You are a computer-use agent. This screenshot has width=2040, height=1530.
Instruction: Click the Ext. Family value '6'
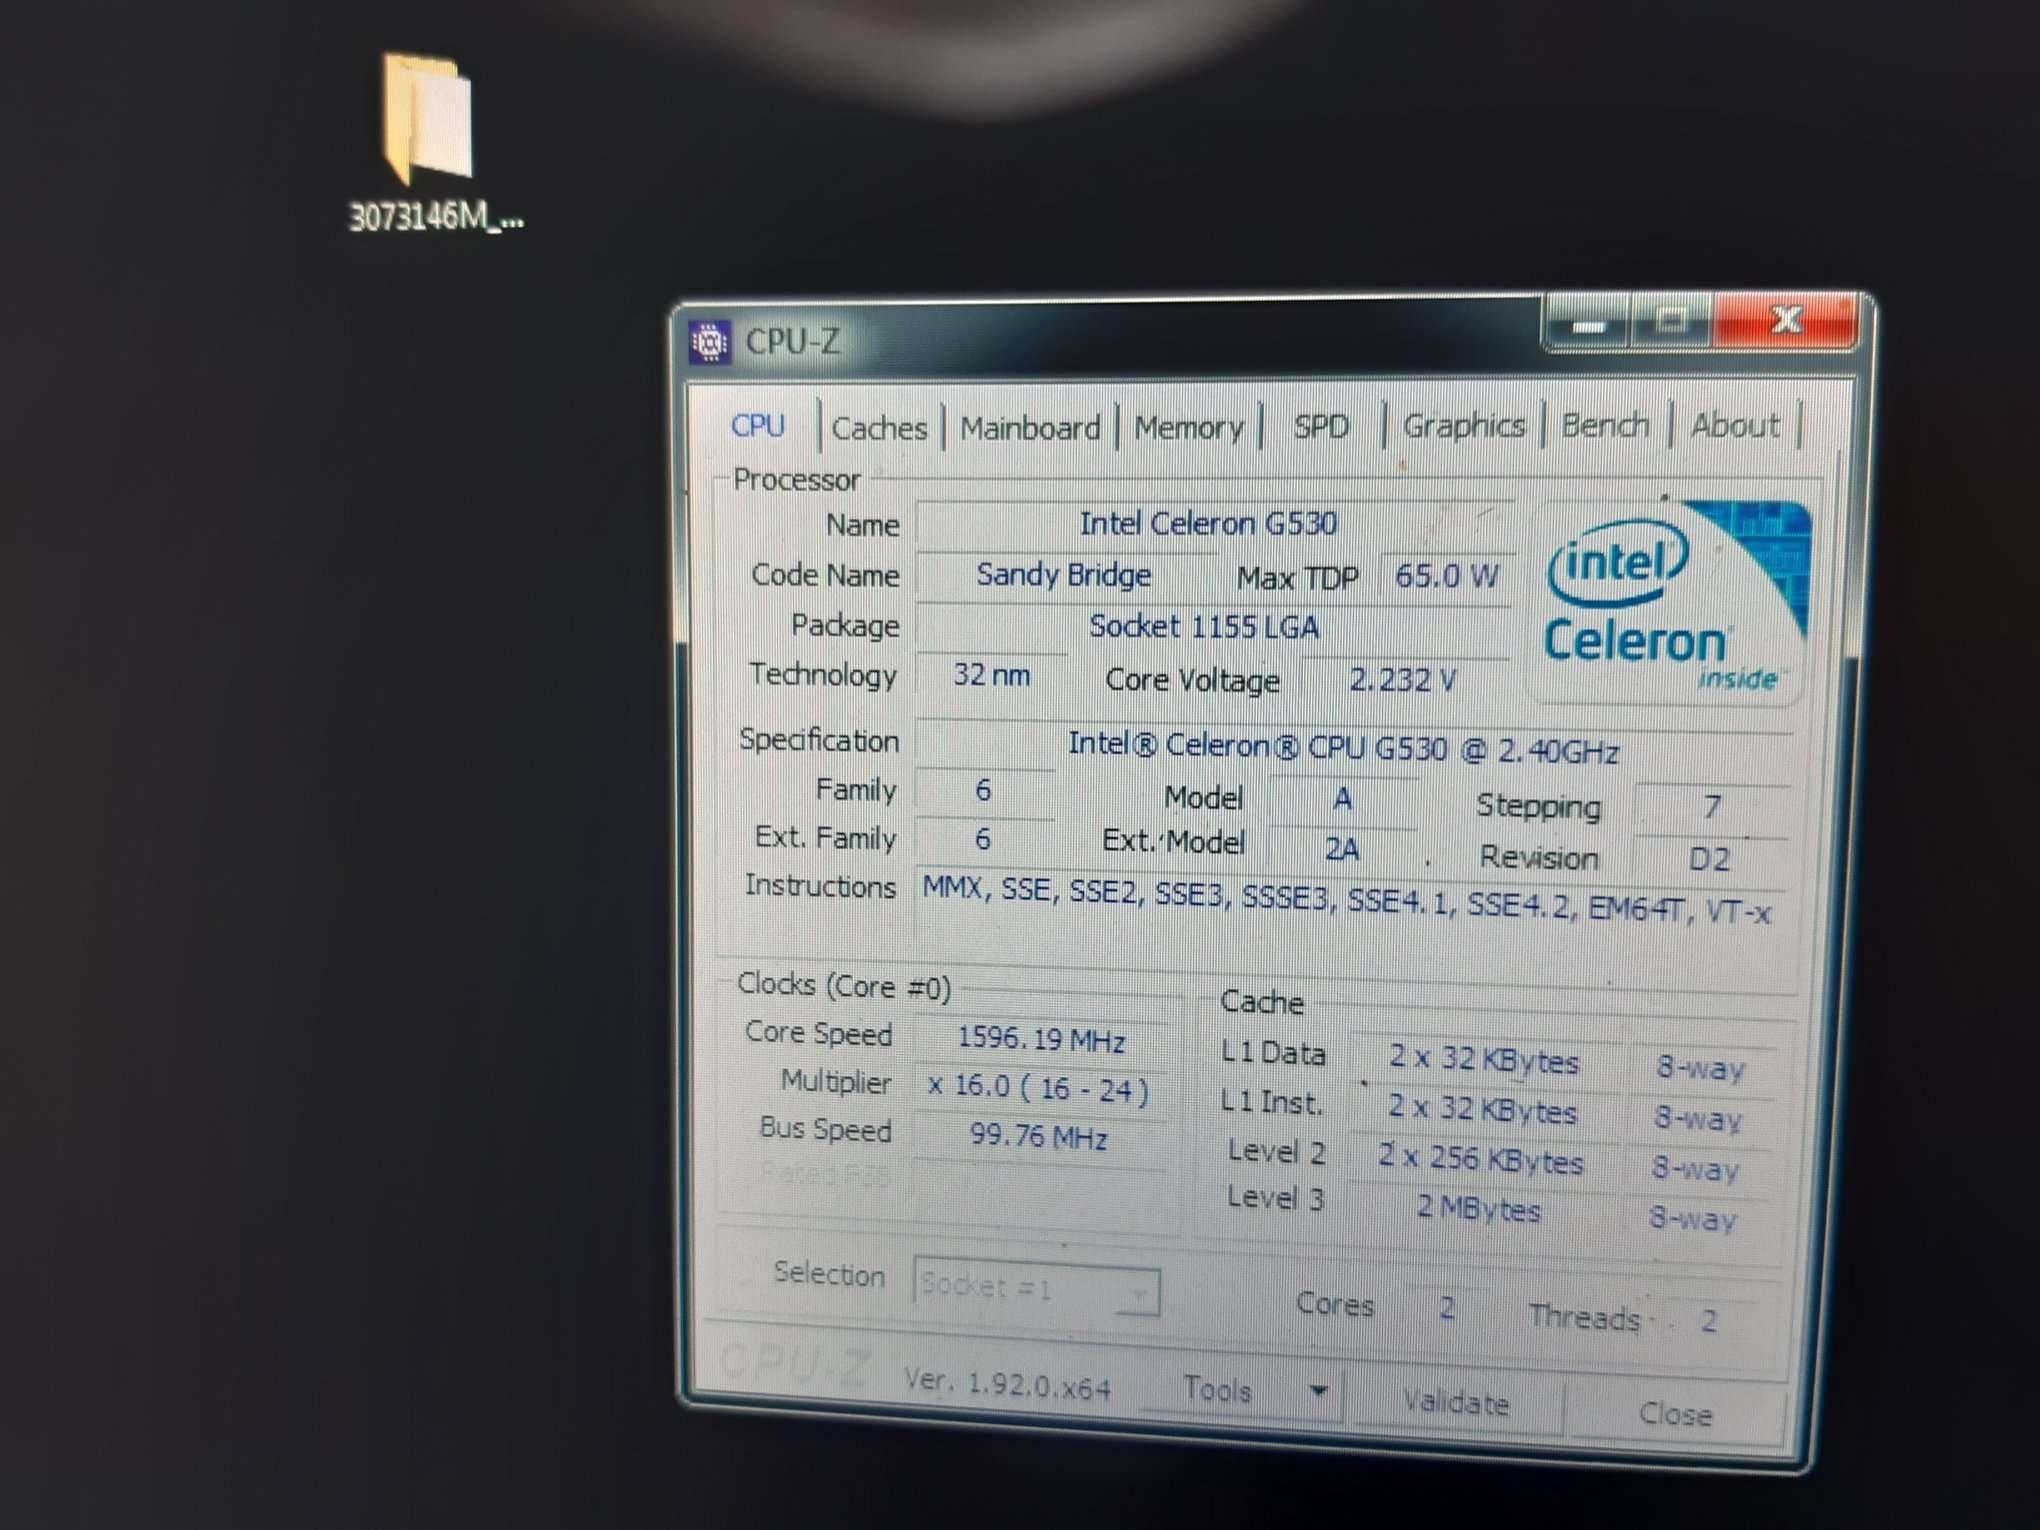point(983,838)
